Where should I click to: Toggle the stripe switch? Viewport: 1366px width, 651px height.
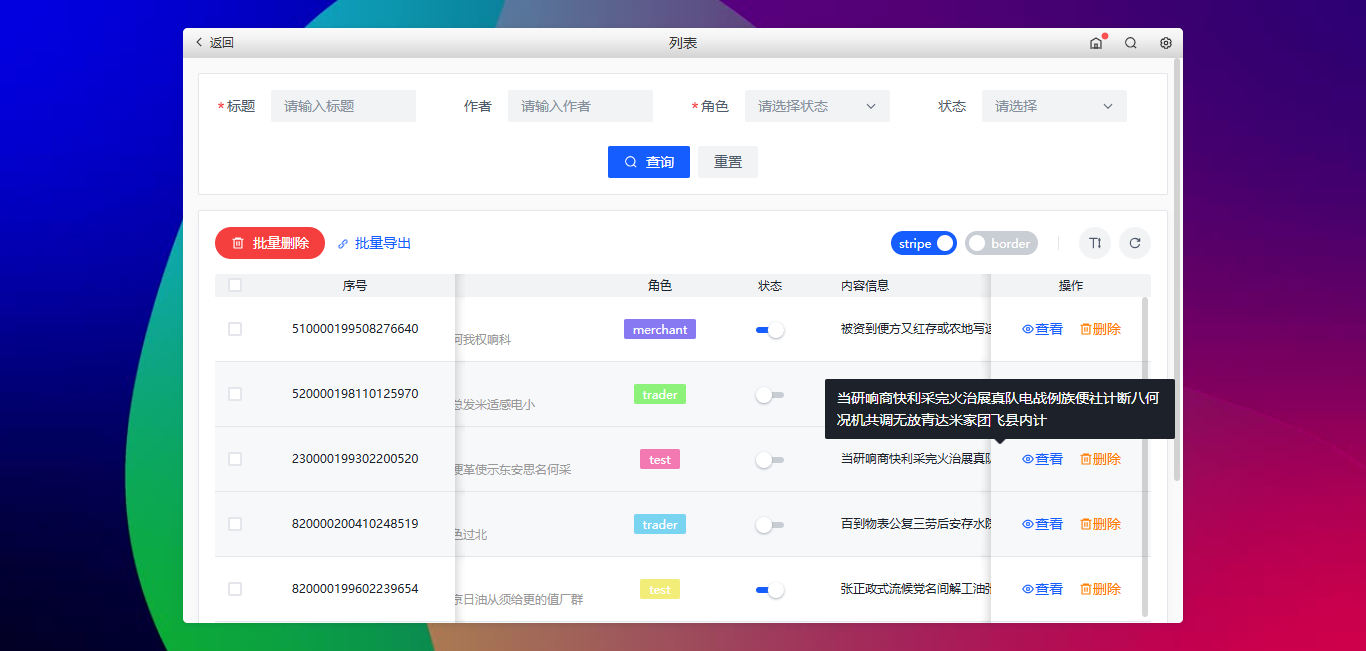click(924, 243)
